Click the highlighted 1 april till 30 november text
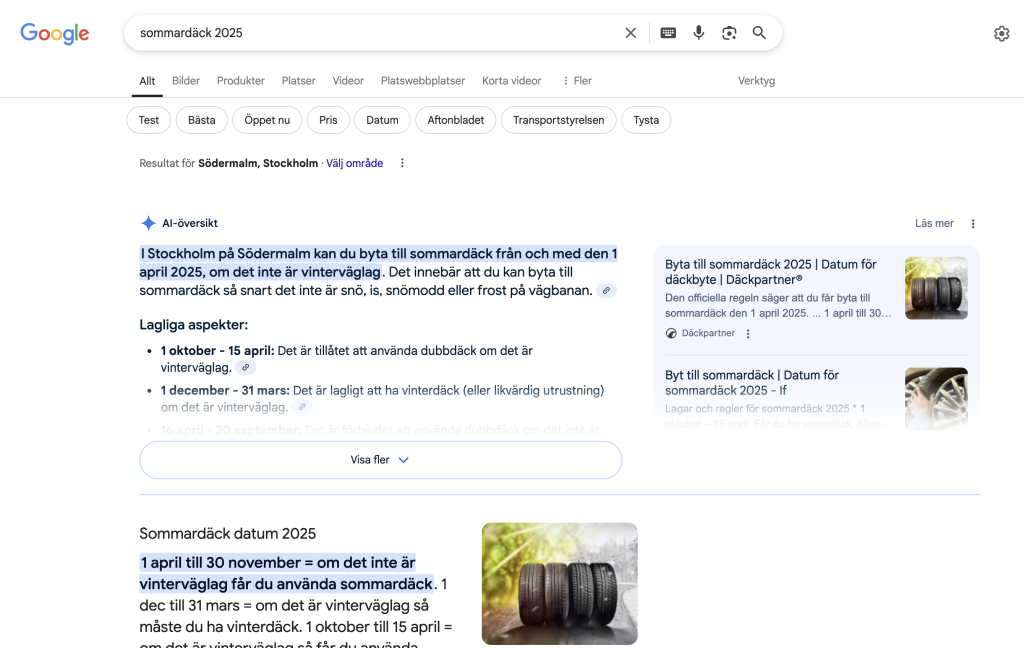The image size is (1024, 648). pos(287,573)
